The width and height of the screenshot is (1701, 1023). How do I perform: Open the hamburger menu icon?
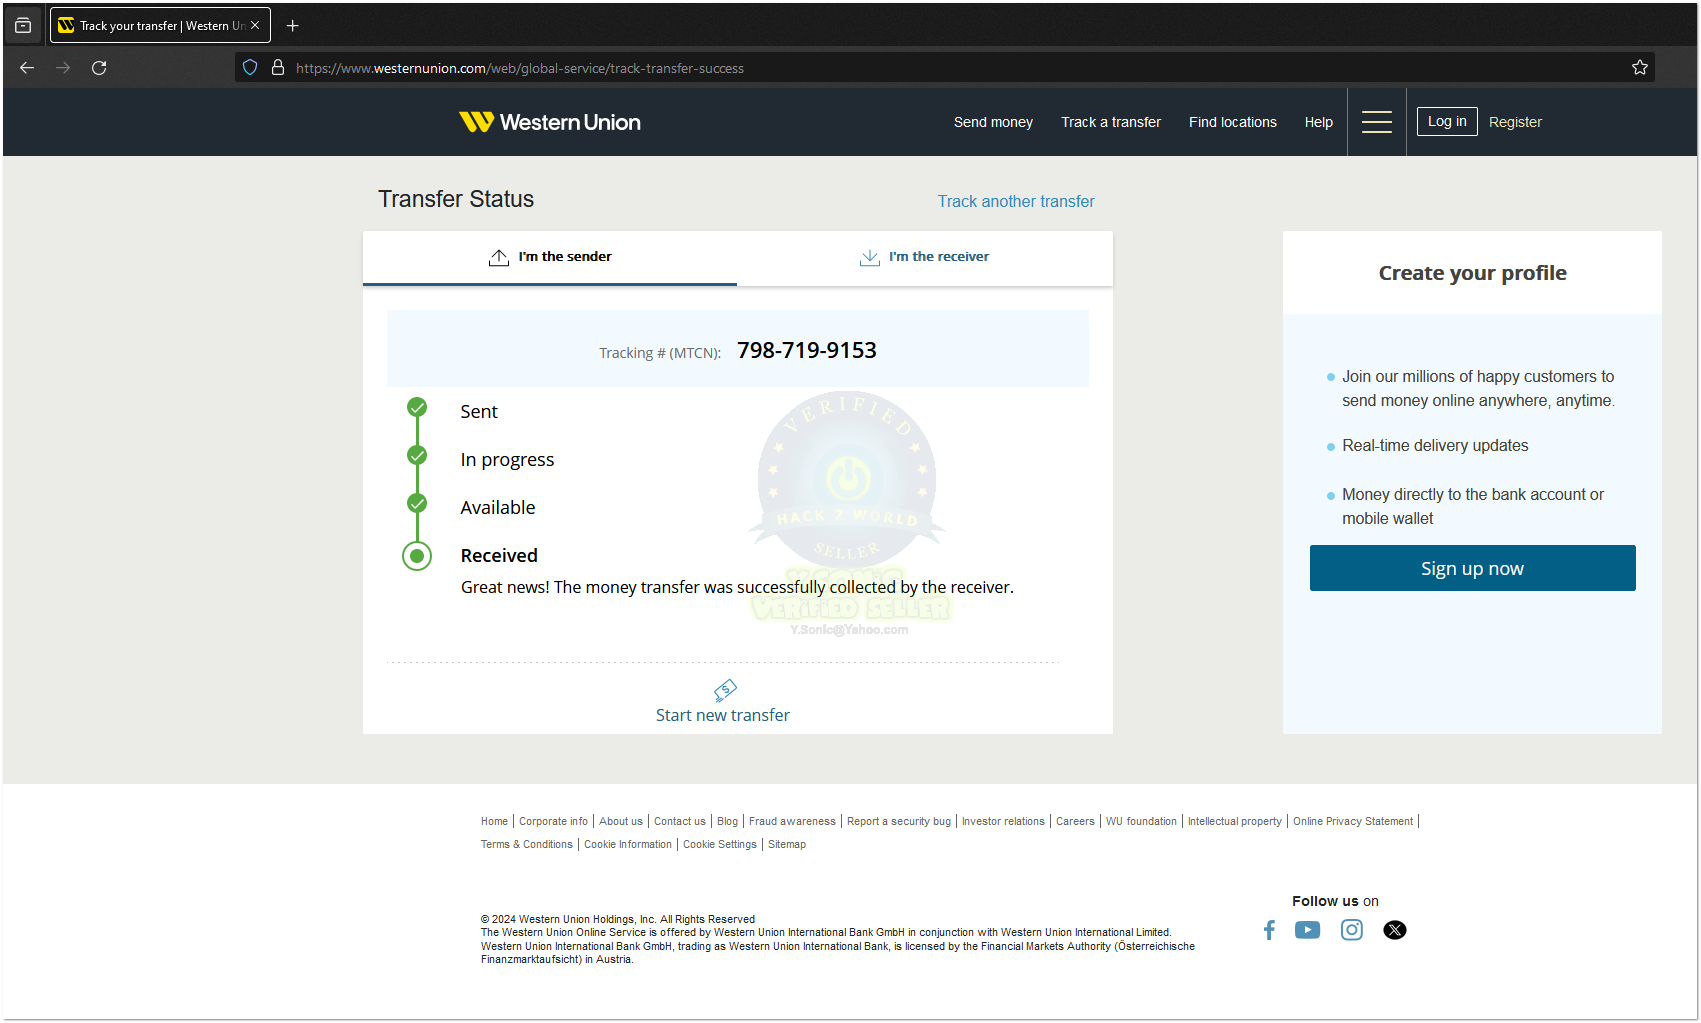[1377, 122]
